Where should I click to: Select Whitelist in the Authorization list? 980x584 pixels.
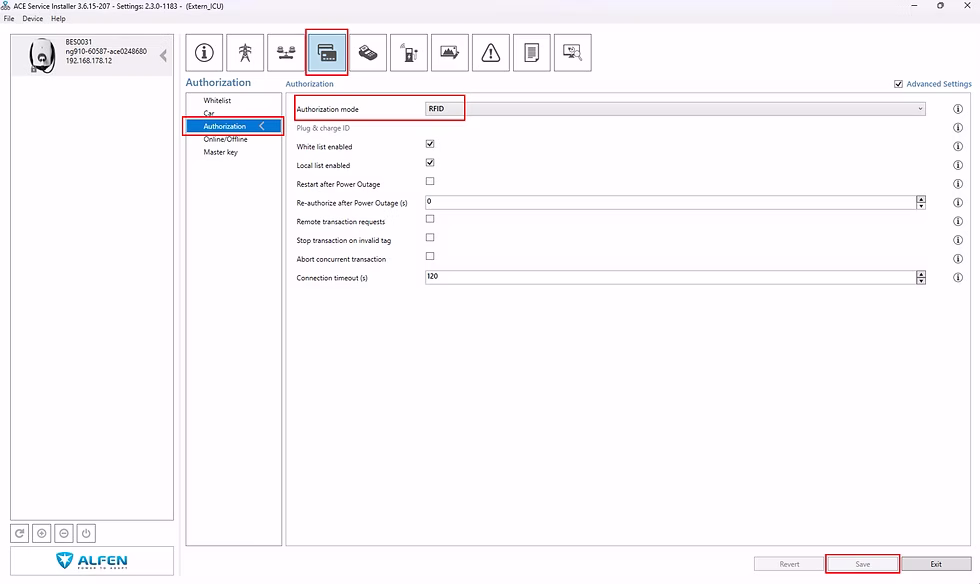pyautogui.click(x=217, y=101)
